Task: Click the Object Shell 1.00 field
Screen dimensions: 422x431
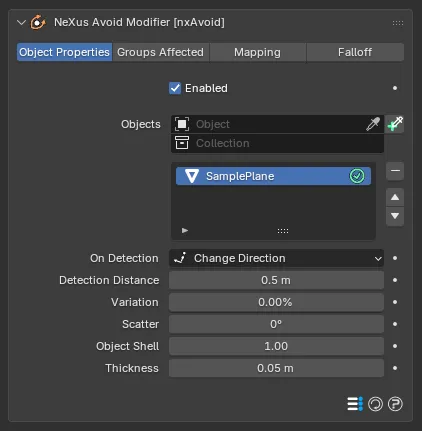Action: (x=276, y=346)
